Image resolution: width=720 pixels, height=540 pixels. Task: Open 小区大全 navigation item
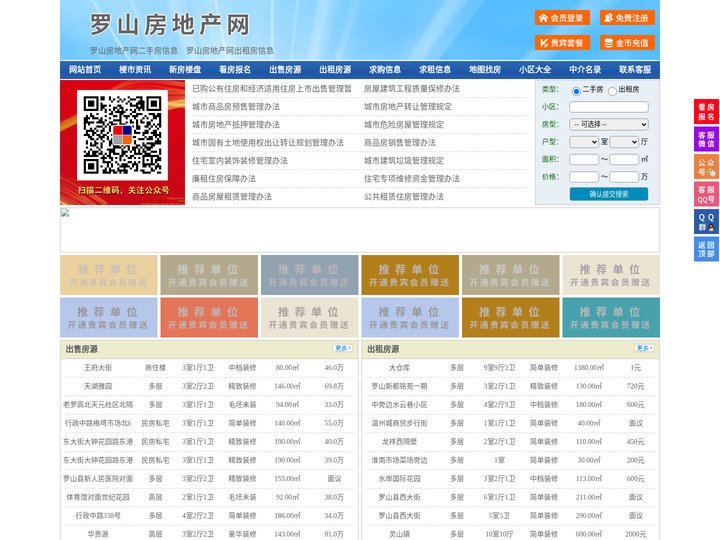pos(535,70)
